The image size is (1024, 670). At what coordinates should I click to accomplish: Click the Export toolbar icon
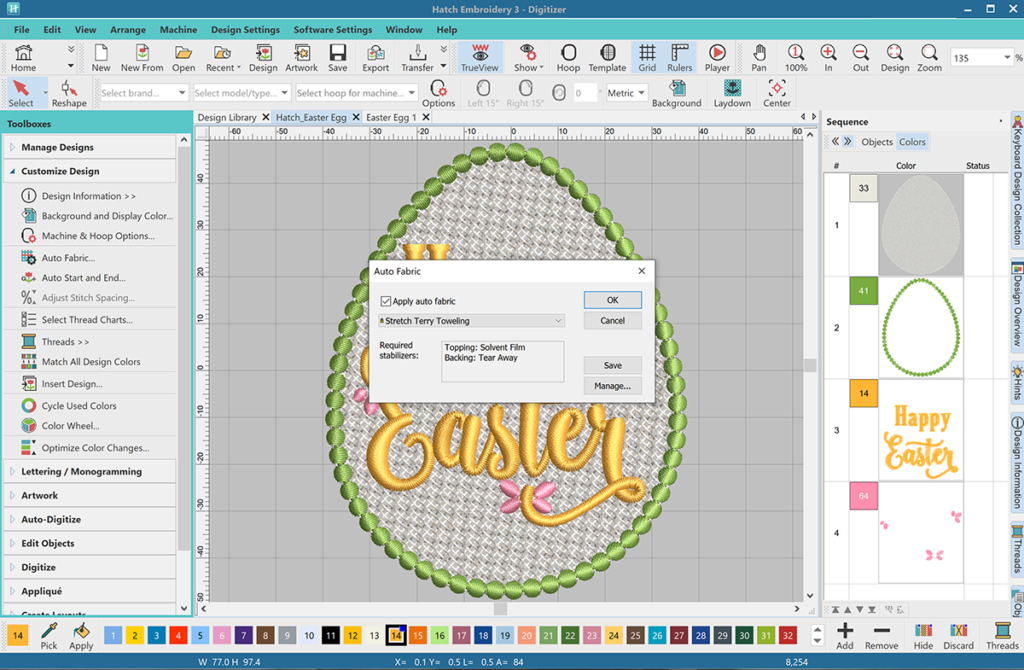coord(376,57)
